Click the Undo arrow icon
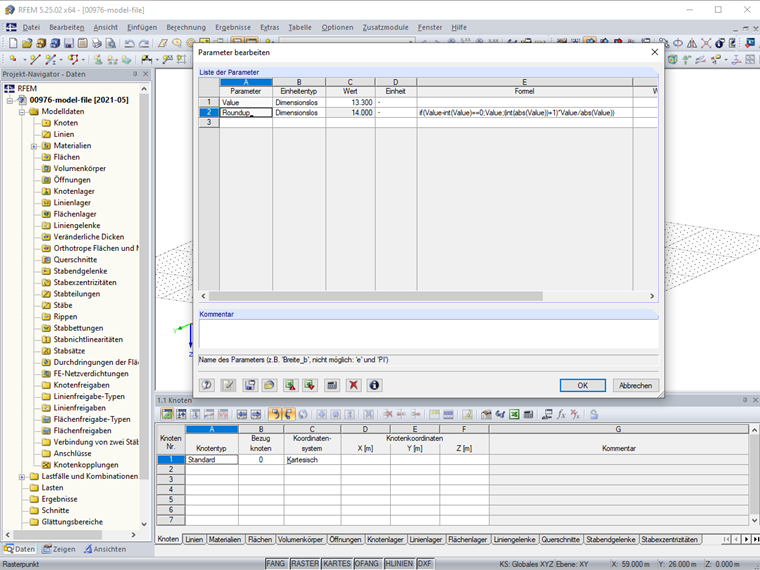Image resolution: width=760 pixels, height=570 pixels. tap(129, 43)
